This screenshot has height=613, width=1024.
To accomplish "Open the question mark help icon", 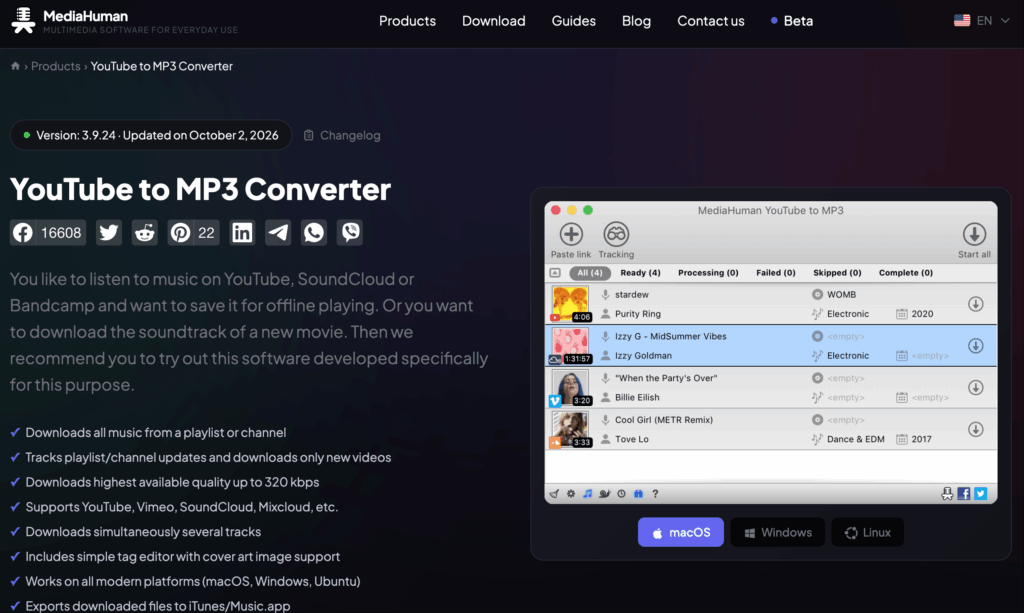I will 655,494.
